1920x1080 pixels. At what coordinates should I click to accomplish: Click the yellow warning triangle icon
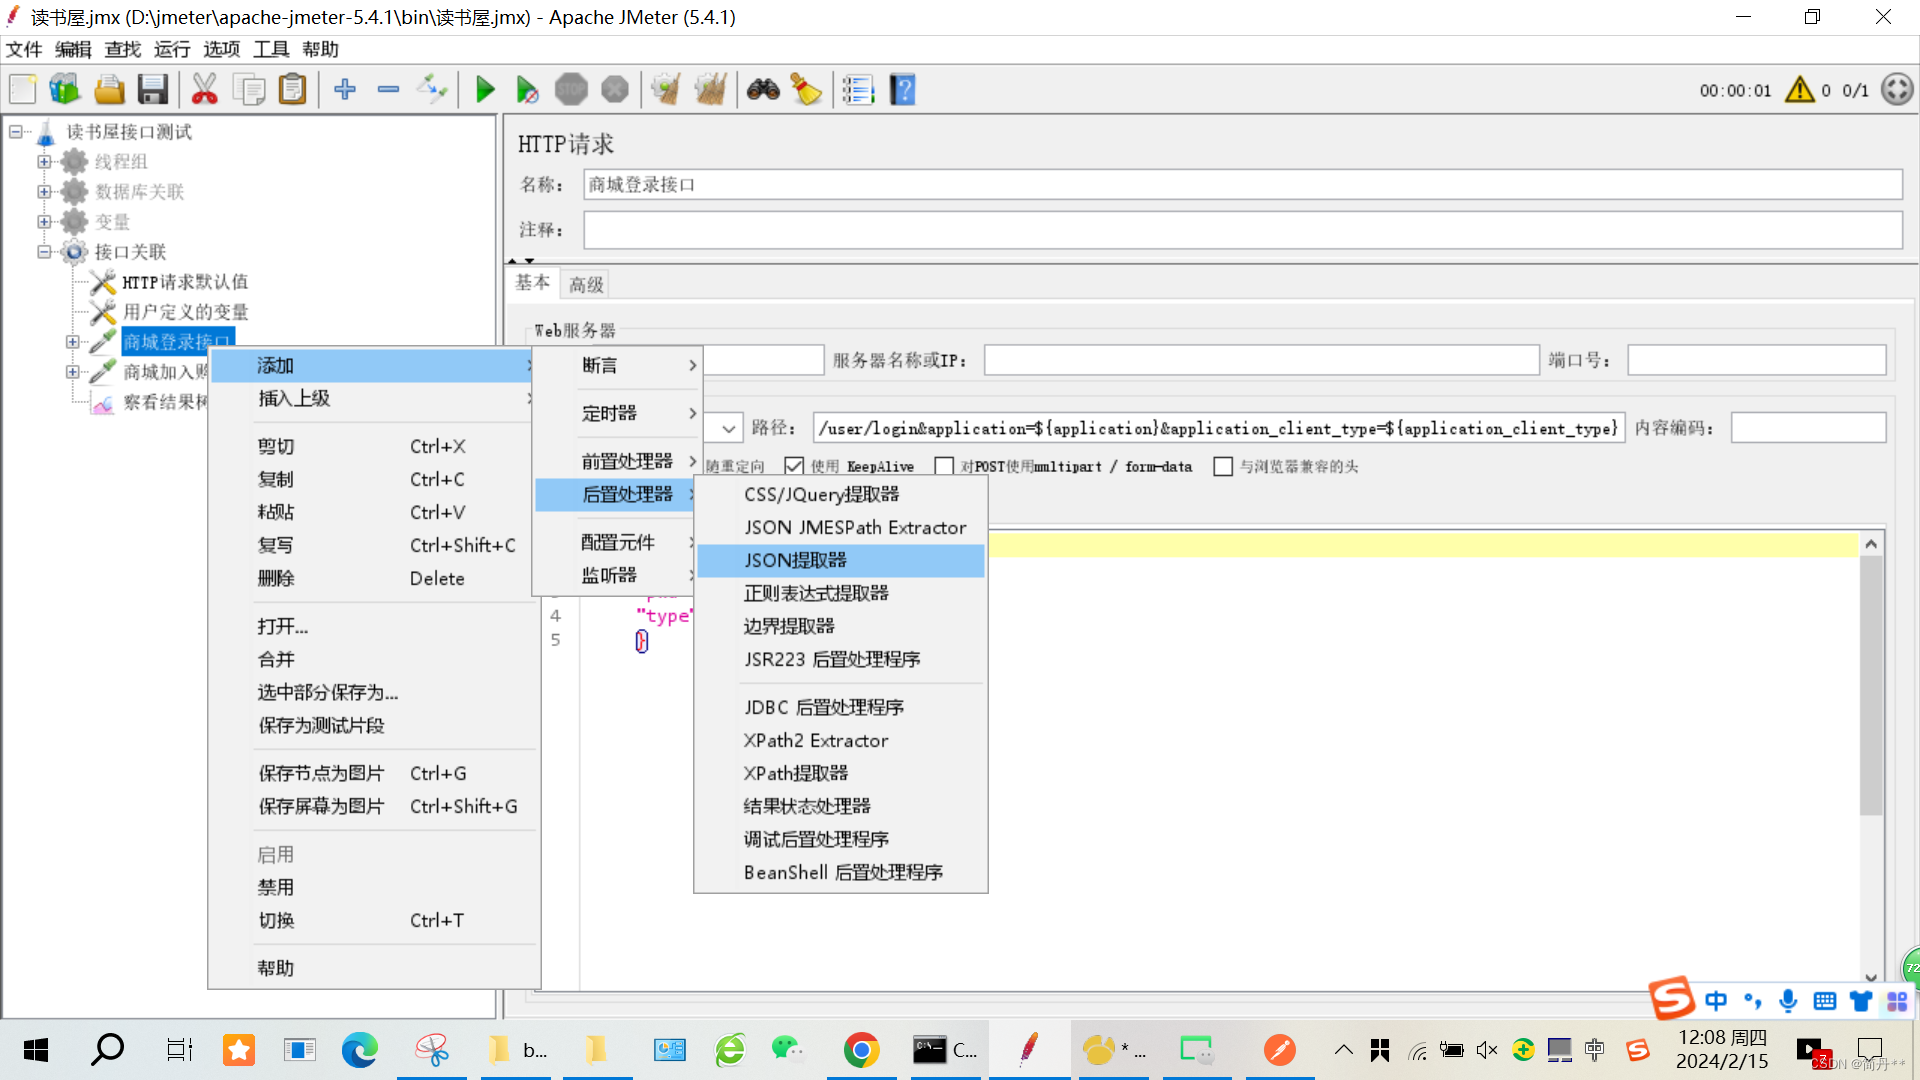[x=1800, y=90]
